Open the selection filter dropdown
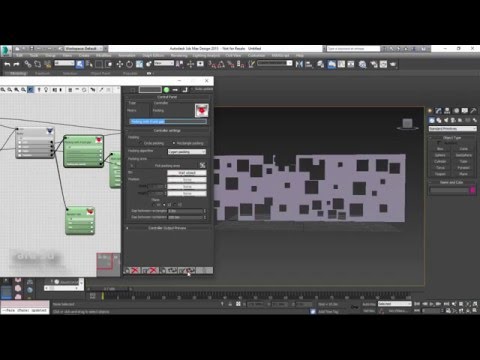The width and height of the screenshot is (480, 360). 64,63
